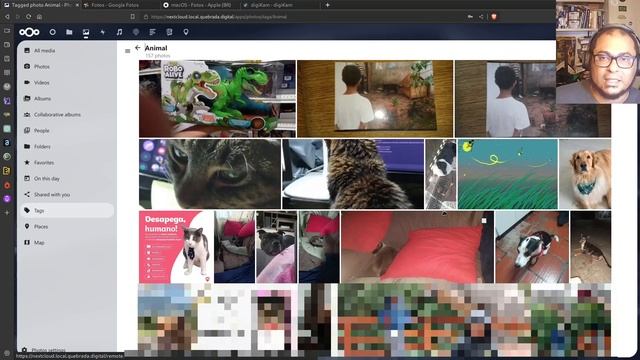Click the browser forward arrow
This screenshot has width=640, height=360.
[18, 17]
